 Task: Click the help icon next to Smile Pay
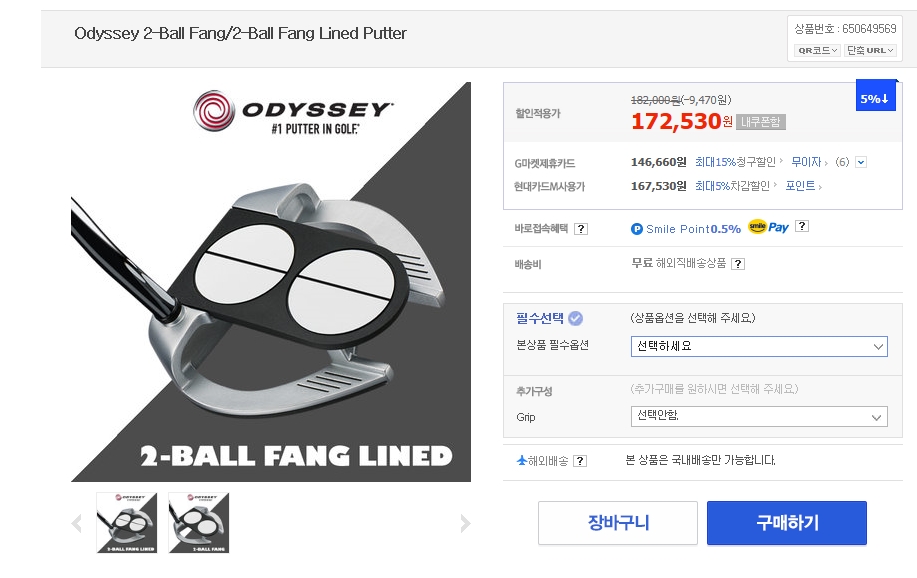pos(802,227)
